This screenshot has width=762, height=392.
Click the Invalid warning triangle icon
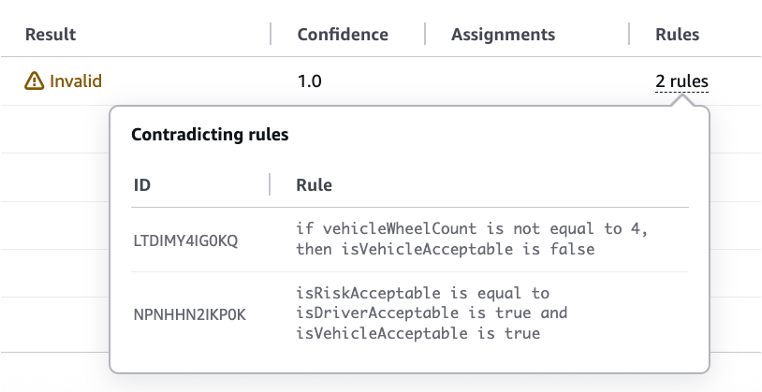coord(34,81)
